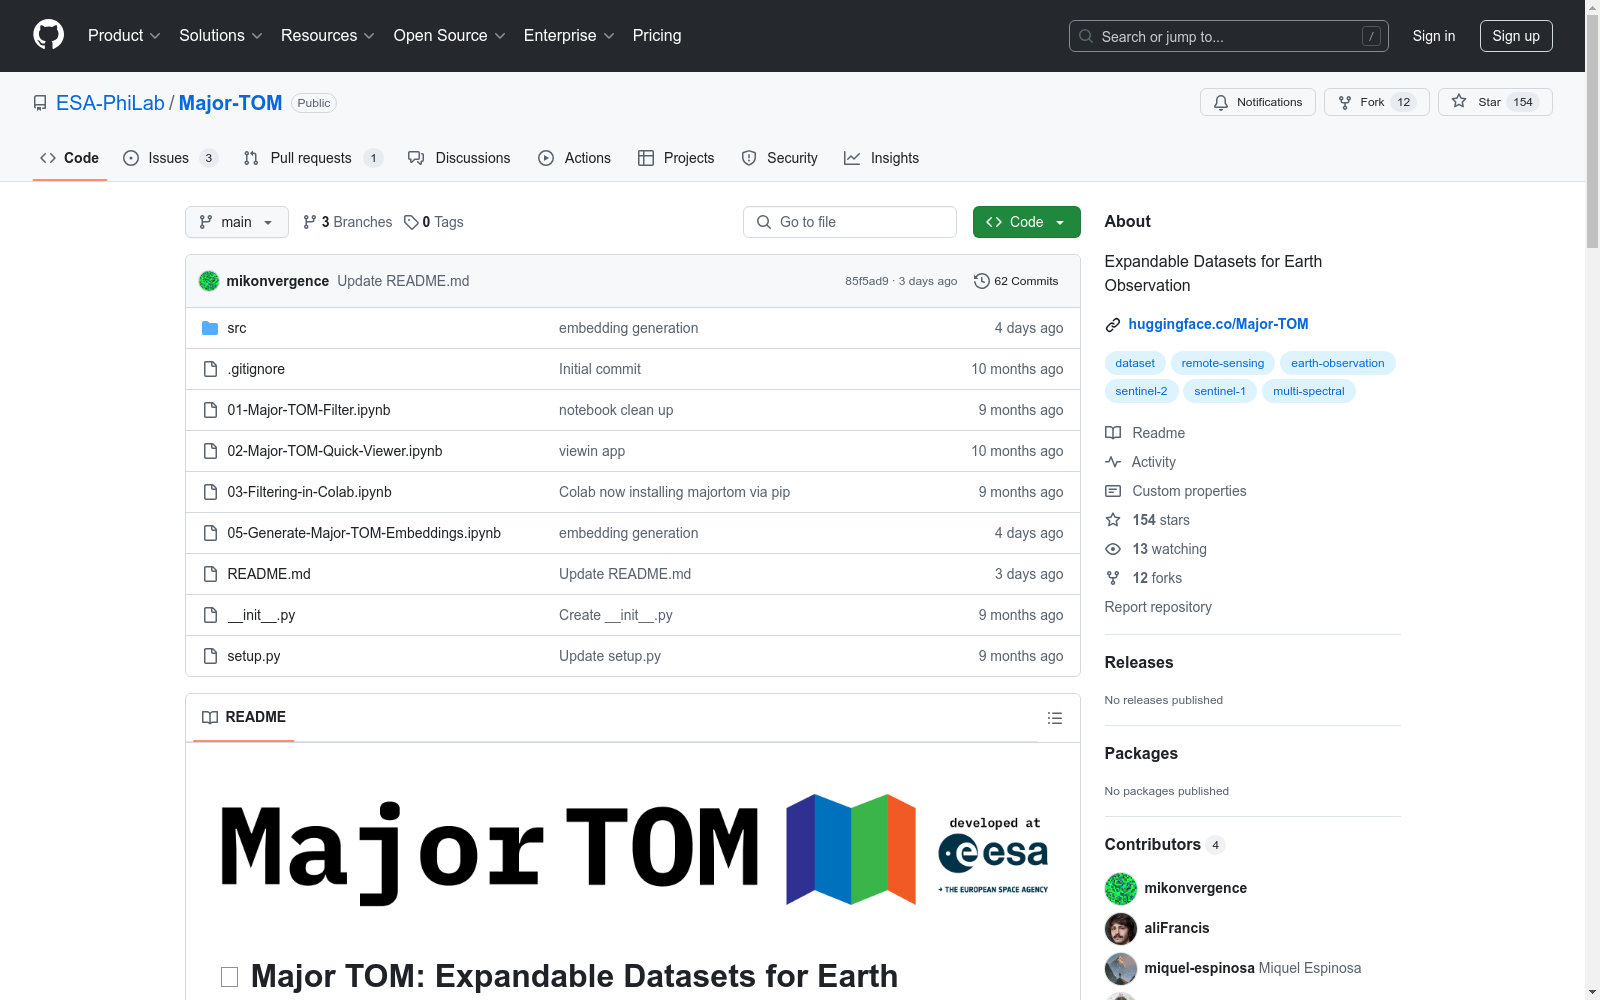Screen dimensions: 1600x1000
Task: Click the link icon beside huggingface URL
Action: coord(1113,324)
